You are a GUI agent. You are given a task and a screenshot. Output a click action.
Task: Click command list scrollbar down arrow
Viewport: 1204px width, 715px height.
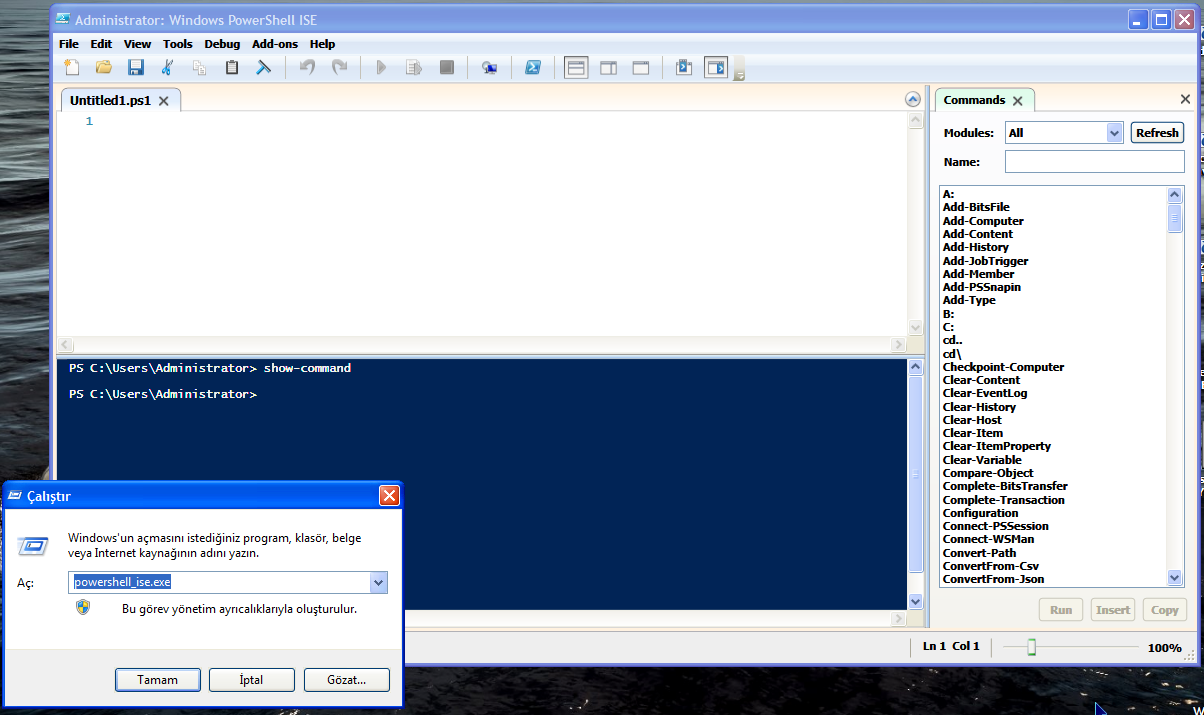(x=1175, y=577)
